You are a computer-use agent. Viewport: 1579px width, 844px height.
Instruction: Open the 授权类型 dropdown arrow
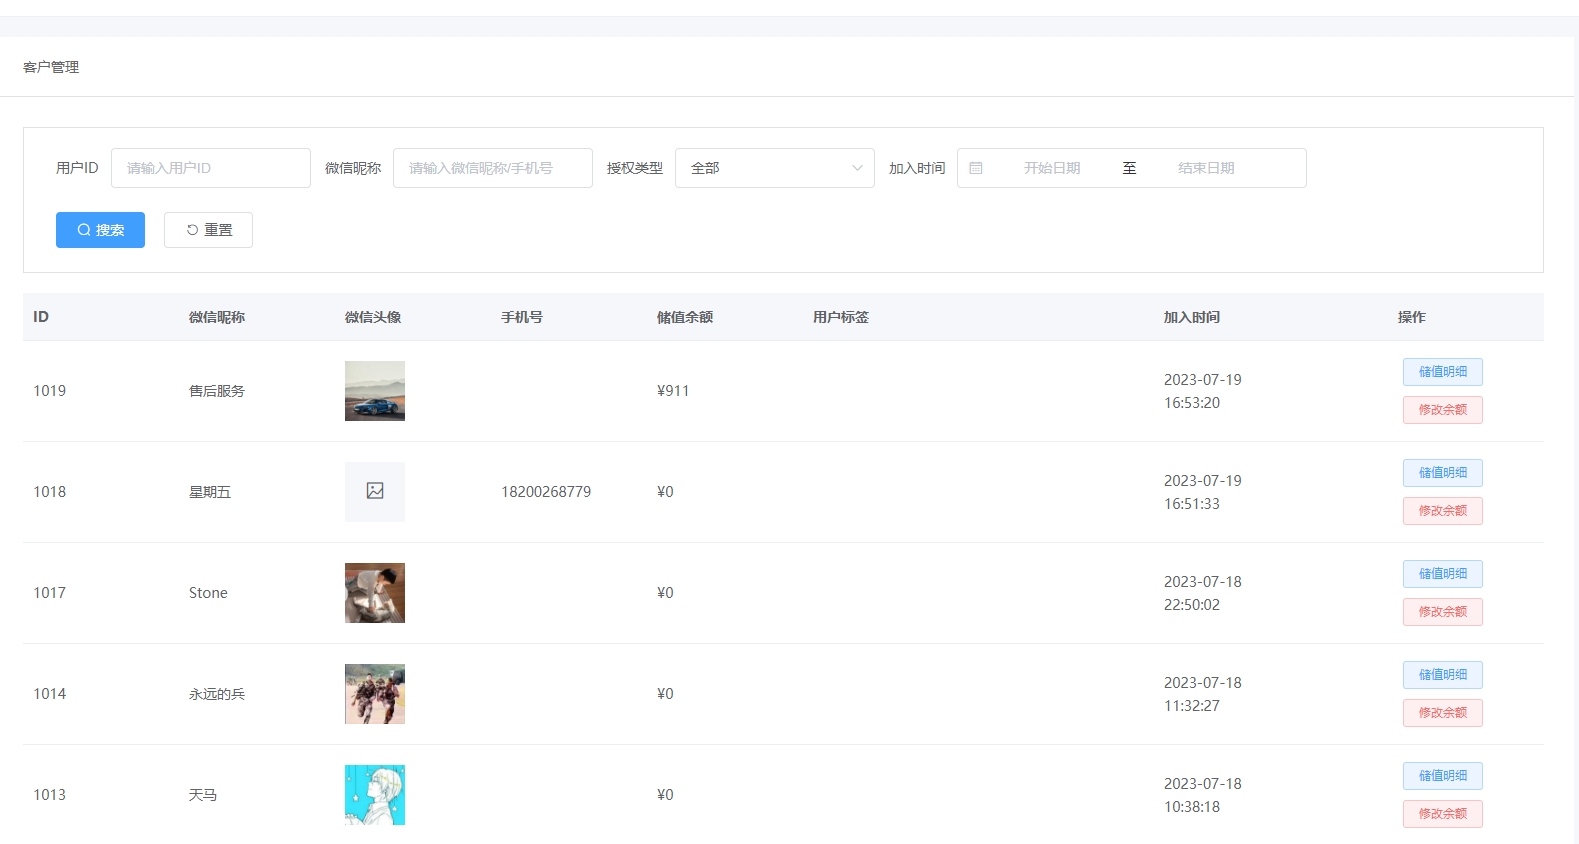857,168
